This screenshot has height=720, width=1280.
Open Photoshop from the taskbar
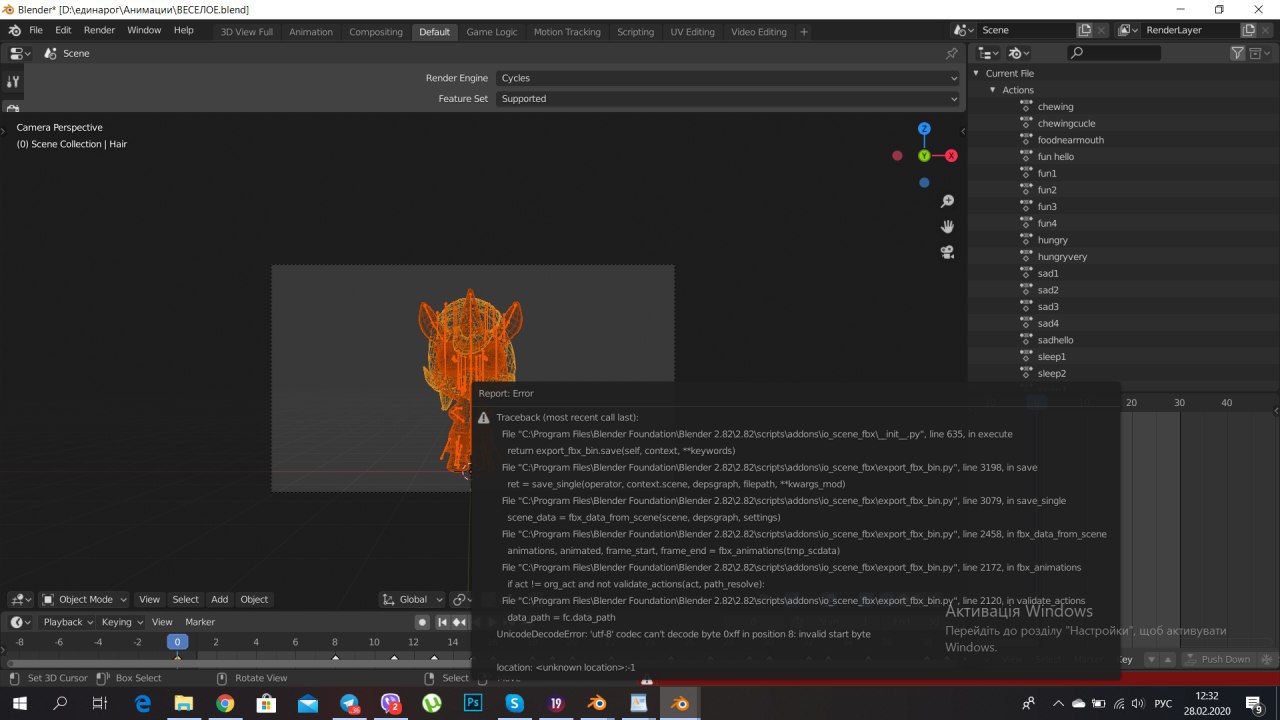click(x=473, y=704)
